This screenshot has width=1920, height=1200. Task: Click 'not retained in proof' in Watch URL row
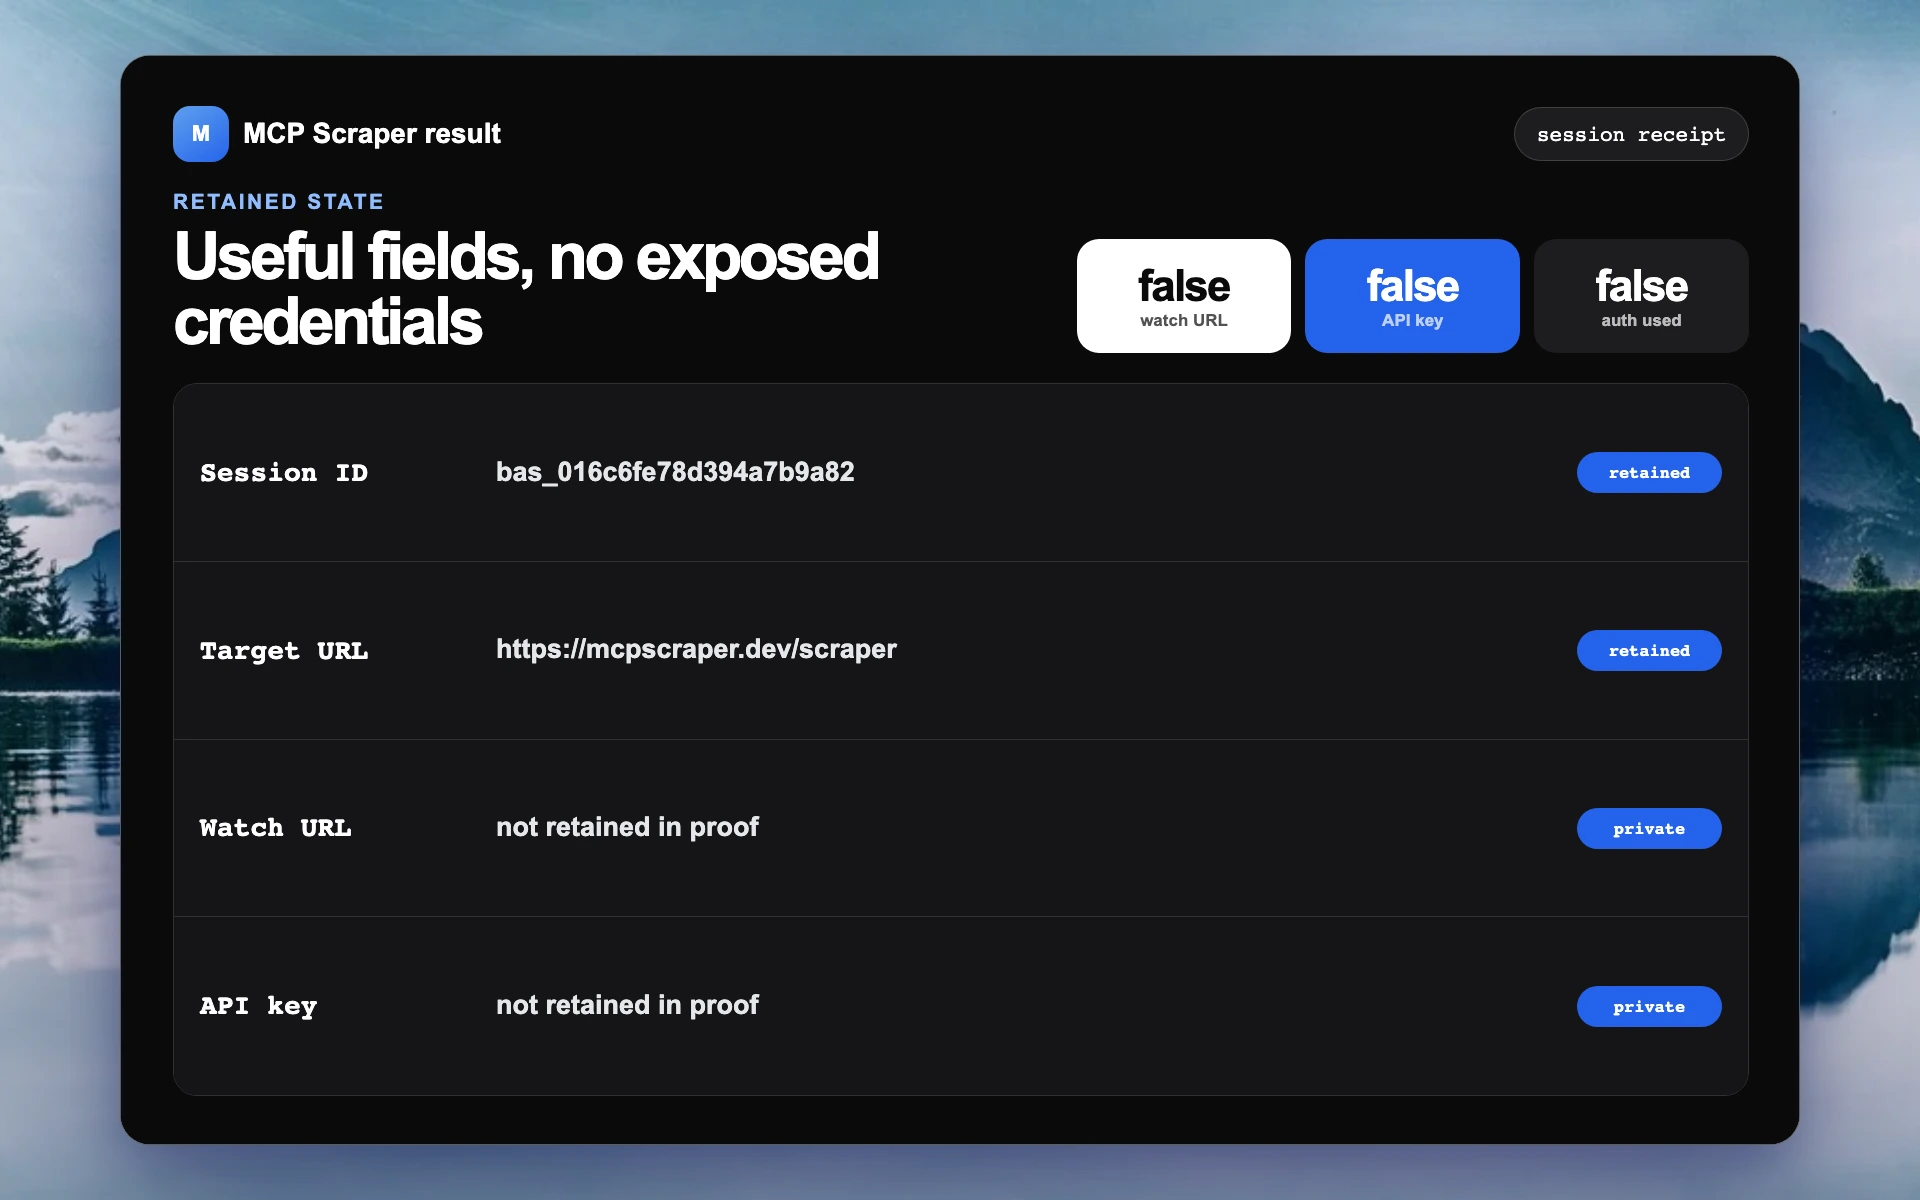pyautogui.click(x=627, y=827)
